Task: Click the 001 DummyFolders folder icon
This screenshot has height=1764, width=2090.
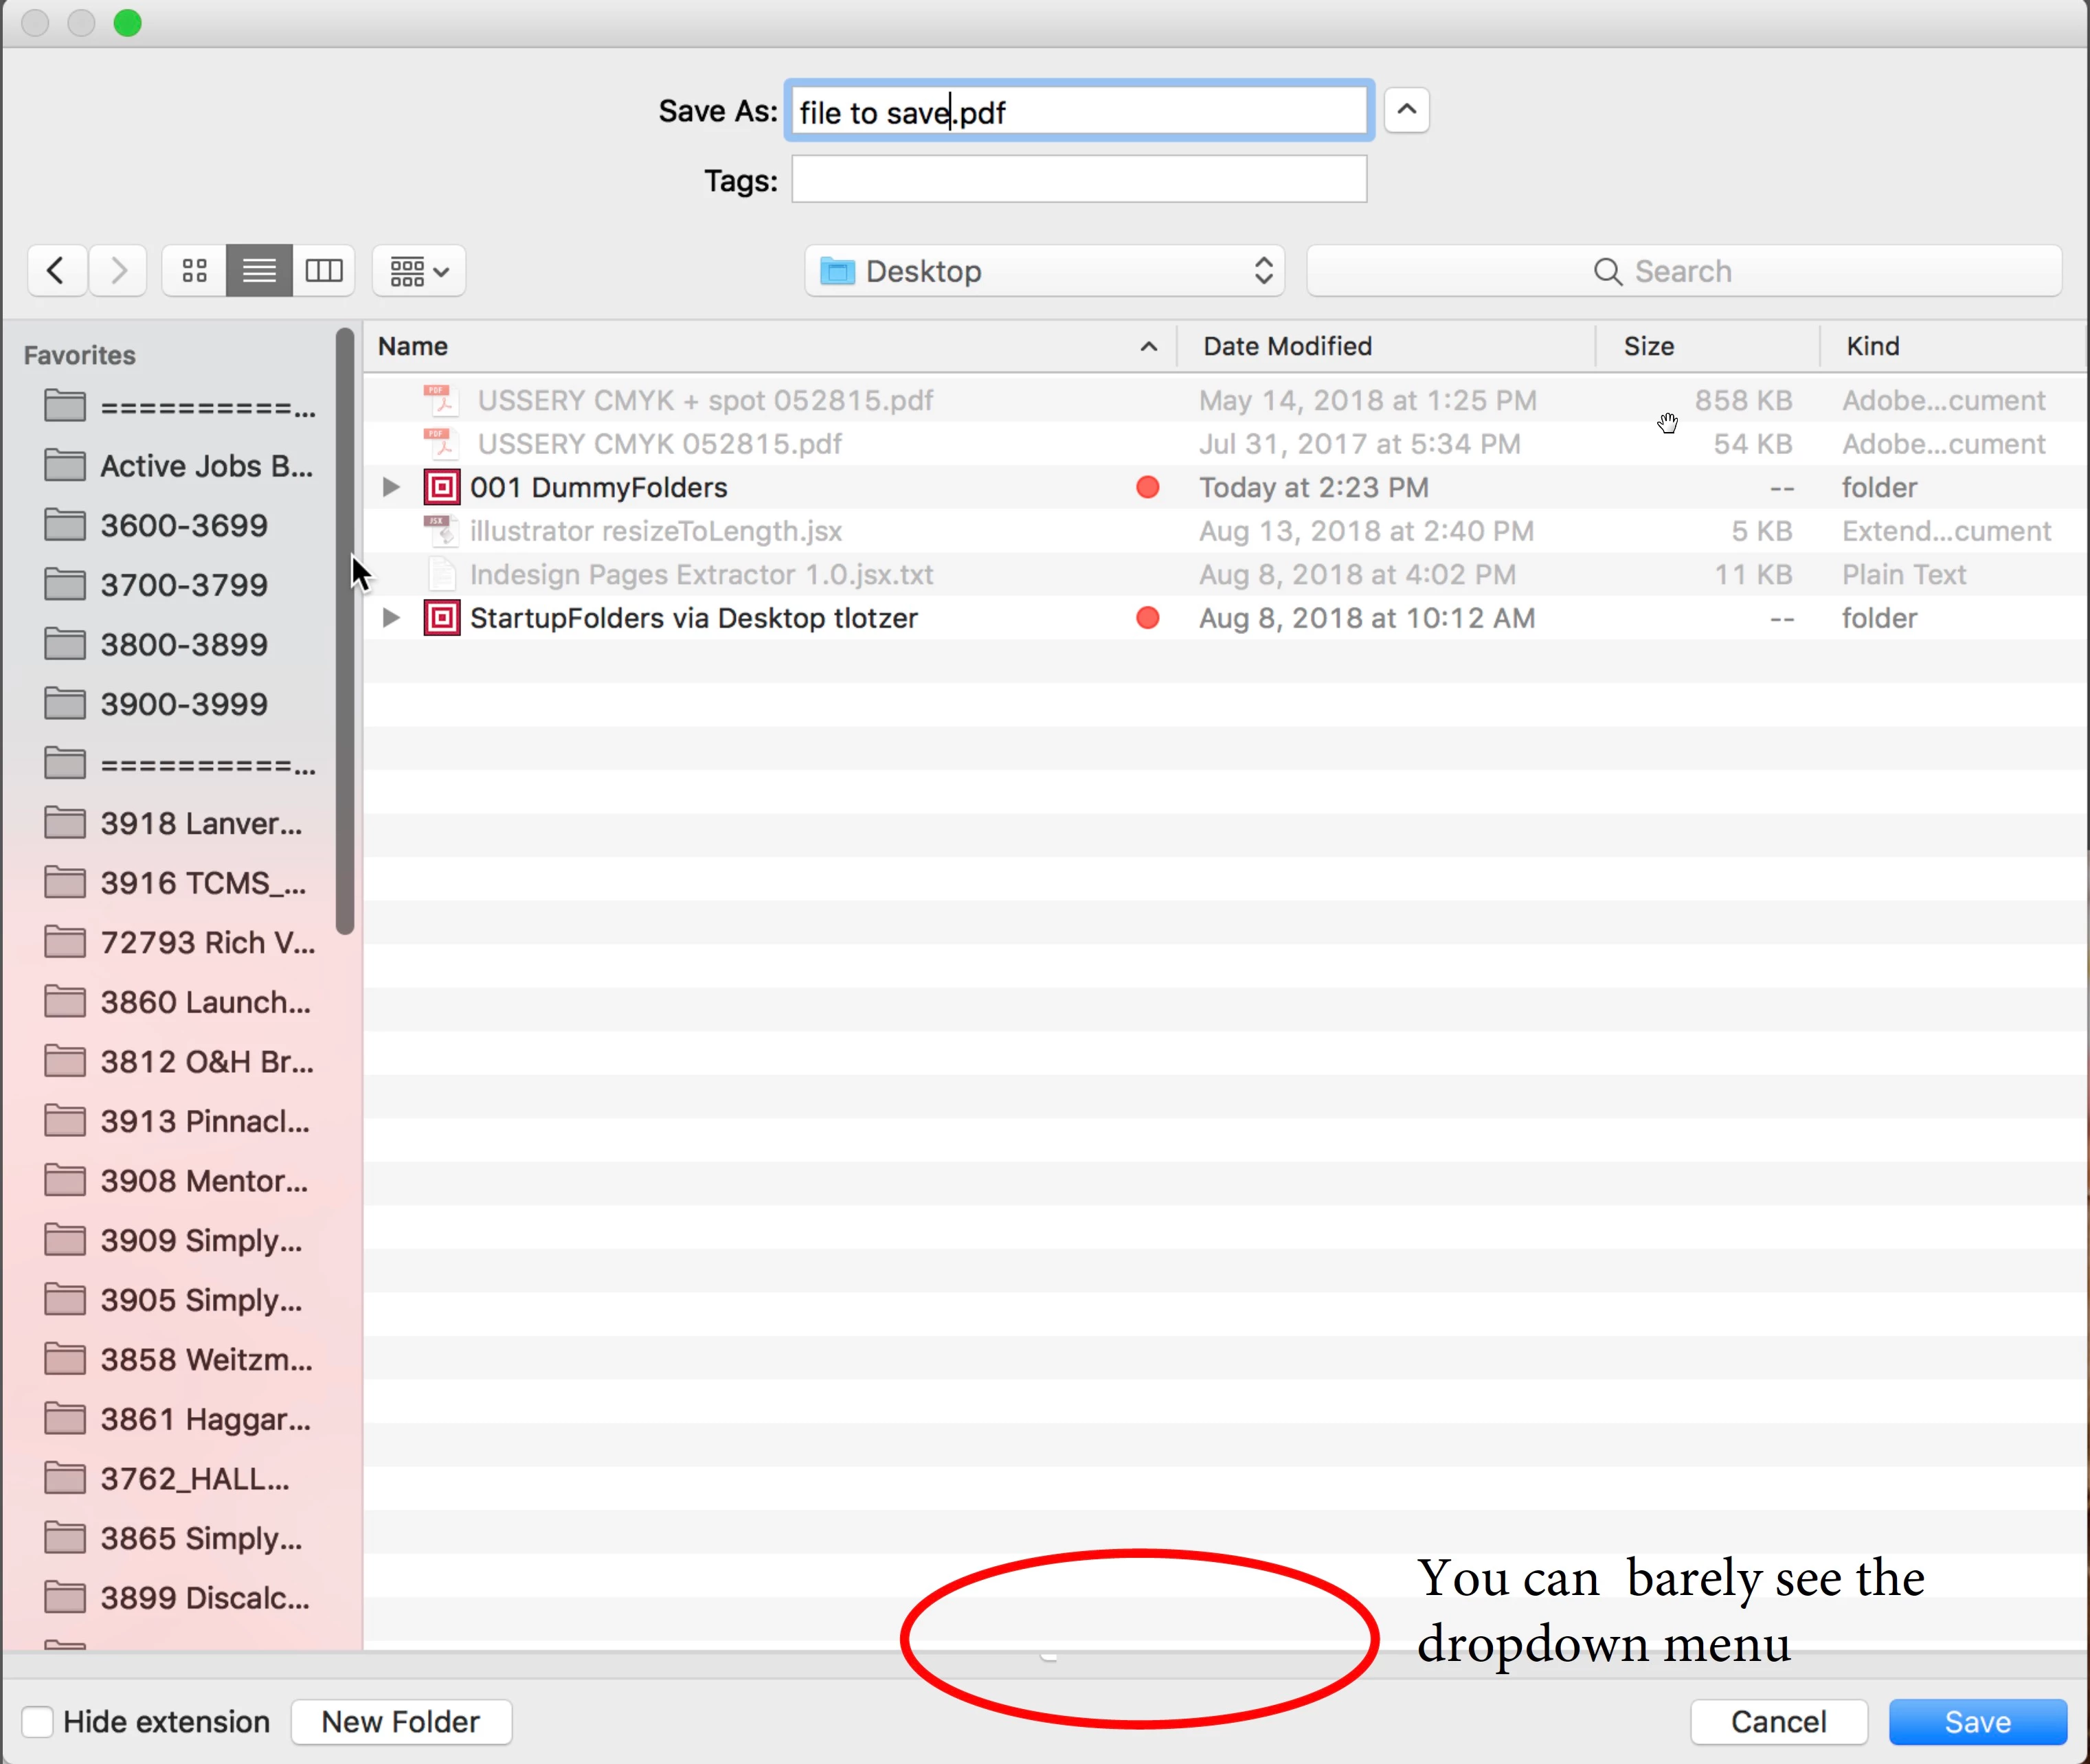Action: pos(441,488)
